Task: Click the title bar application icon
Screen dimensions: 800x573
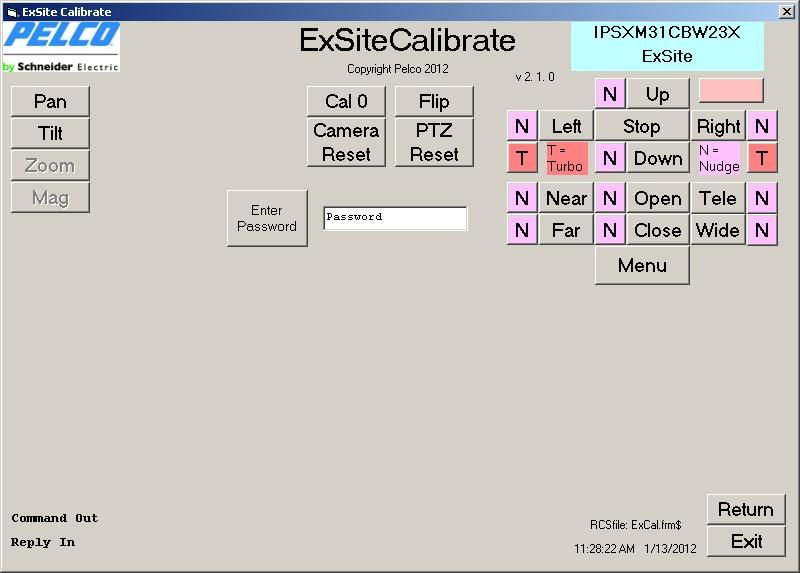Action: (x=12, y=12)
